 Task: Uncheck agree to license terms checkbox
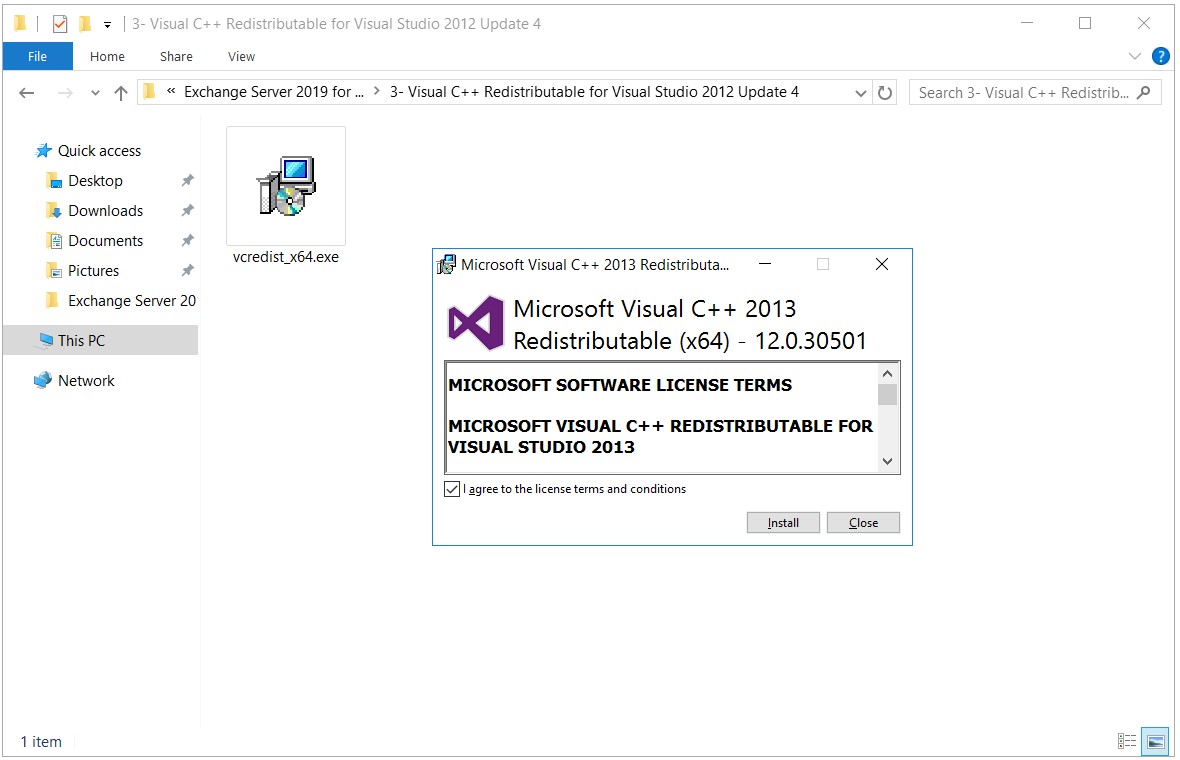click(x=452, y=489)
